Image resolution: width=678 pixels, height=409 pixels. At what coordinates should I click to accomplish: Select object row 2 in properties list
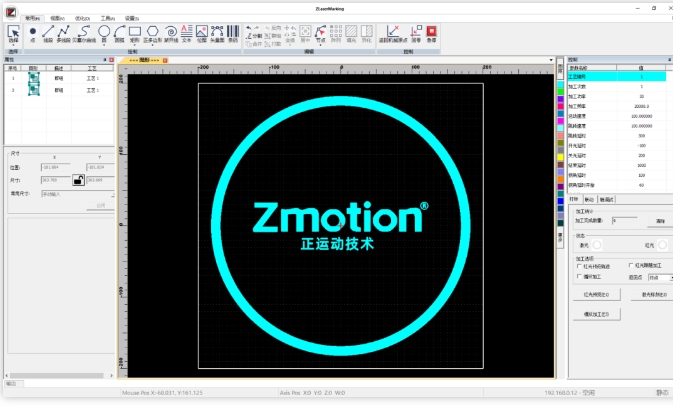[59, 90]
